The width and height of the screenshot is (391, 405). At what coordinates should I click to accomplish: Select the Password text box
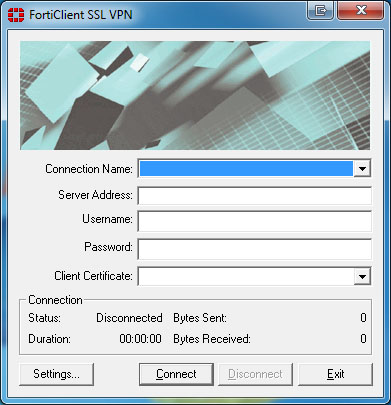pyautogui.click(x=254, y=249)
